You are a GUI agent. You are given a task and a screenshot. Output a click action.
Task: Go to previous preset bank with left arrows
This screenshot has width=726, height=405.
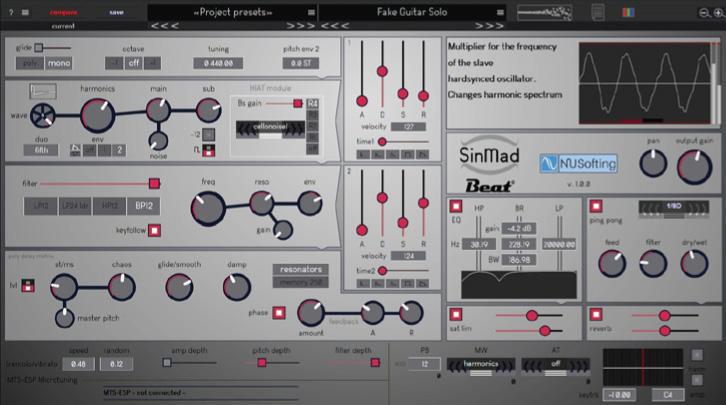point(164,26)
